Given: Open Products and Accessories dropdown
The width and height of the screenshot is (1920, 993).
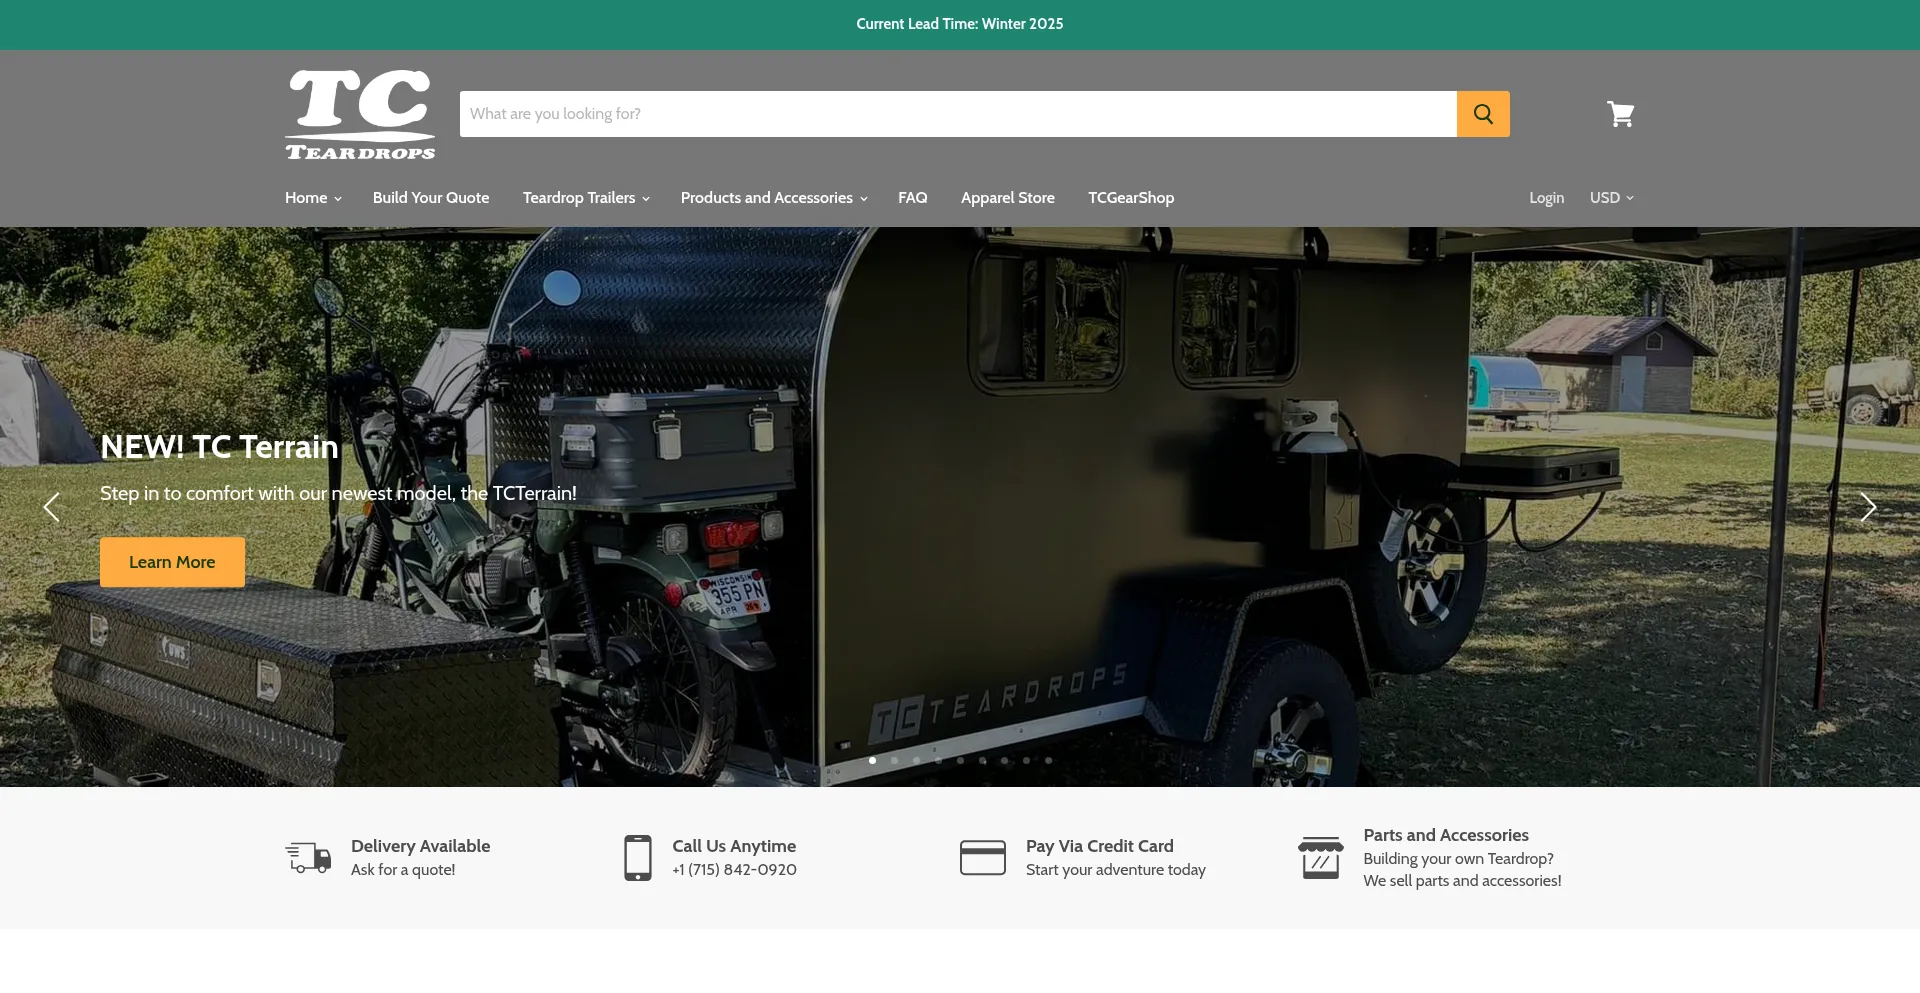Looking at the screenshot, I should click(x=774, y=198).
